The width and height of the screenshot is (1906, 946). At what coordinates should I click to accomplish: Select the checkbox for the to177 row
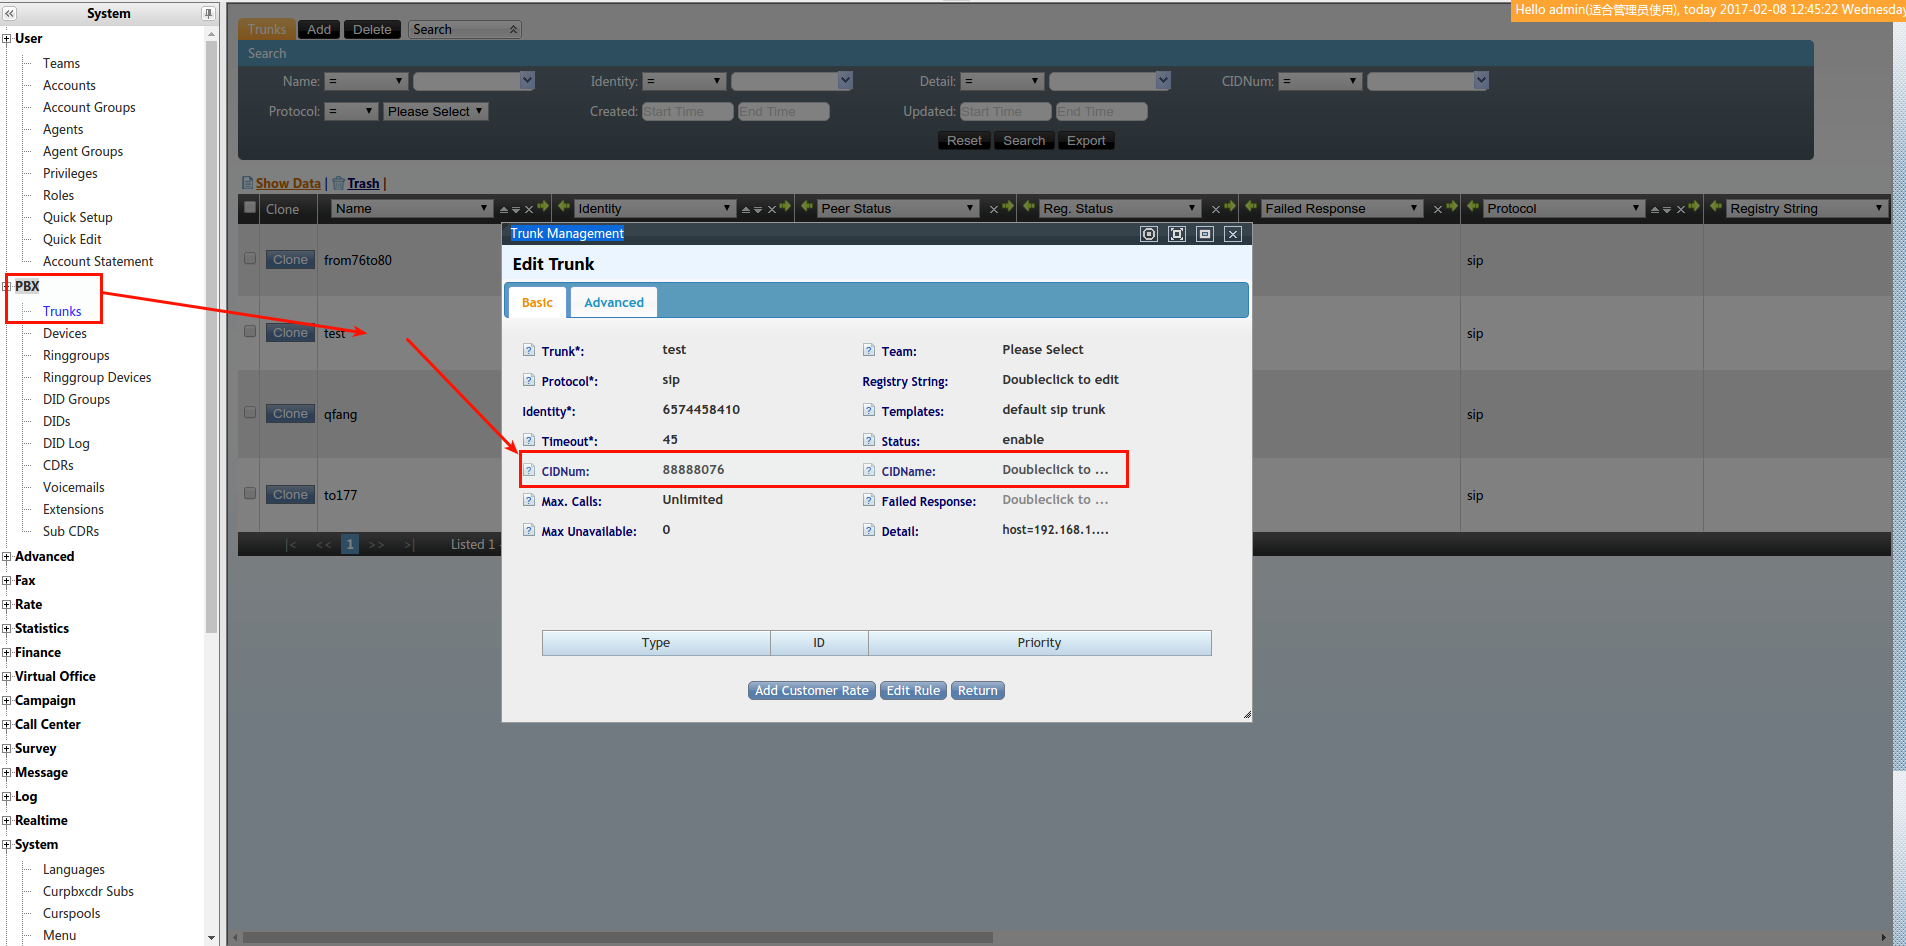click(x=250, y=493)
